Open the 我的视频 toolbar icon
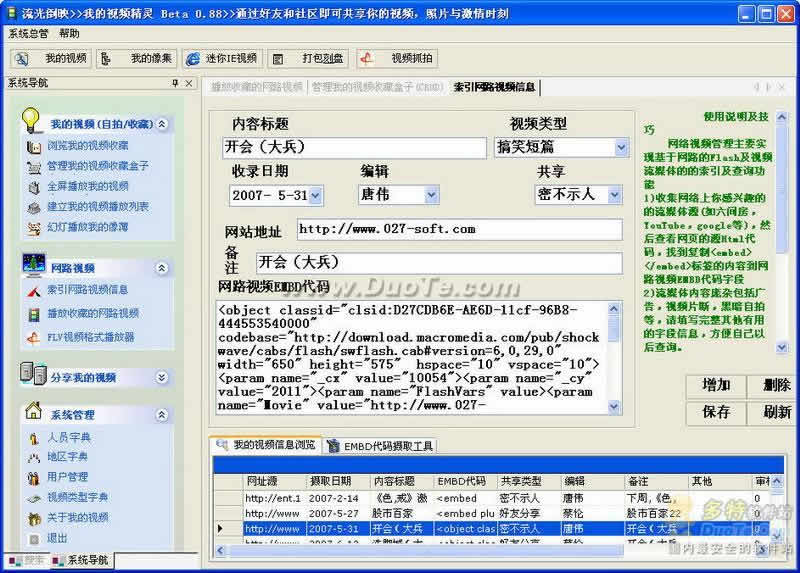The image size is (800, 573). (22, 59)
